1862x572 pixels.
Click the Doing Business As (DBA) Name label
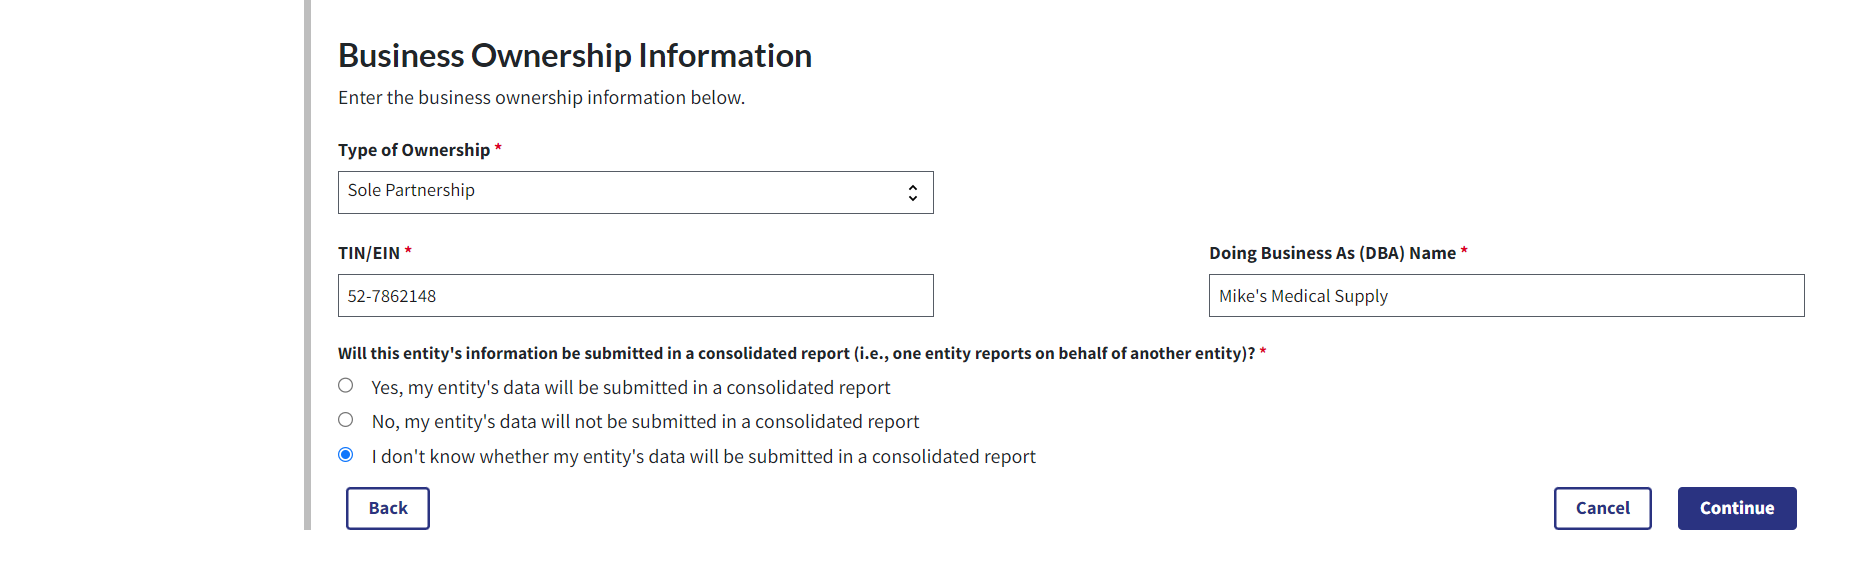pyautogui.click(x=1331, y=253)
